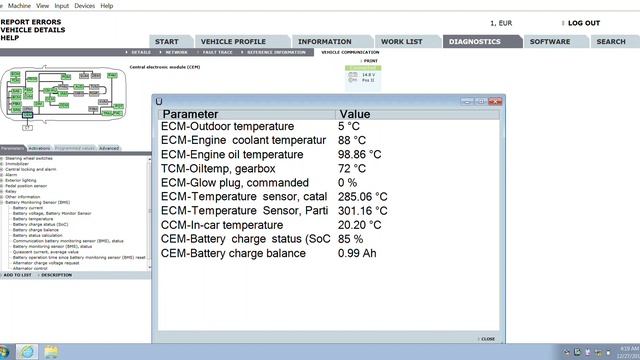Select highlighted CEM module in network diagram
Image resolution: width=640 pixels, height=360 pixels.
27,115
